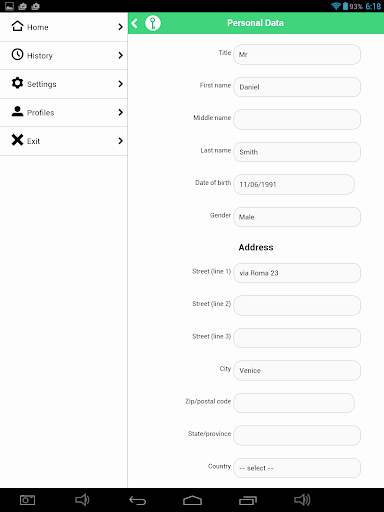The height and width of the screenshot is (512, 384).
Task: Tap the key logo icon in header
Action: pyautogui.click(x=153, y=23)
